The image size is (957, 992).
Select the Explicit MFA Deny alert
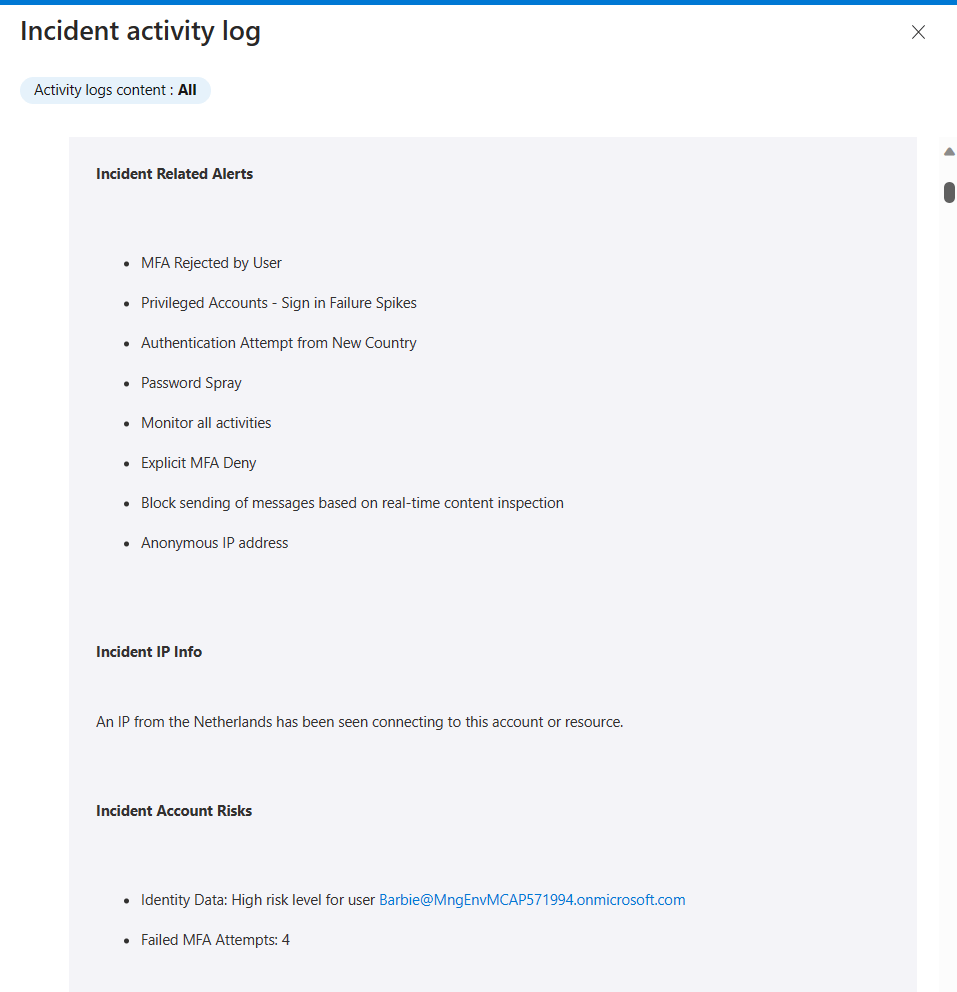tap(198, 463)
